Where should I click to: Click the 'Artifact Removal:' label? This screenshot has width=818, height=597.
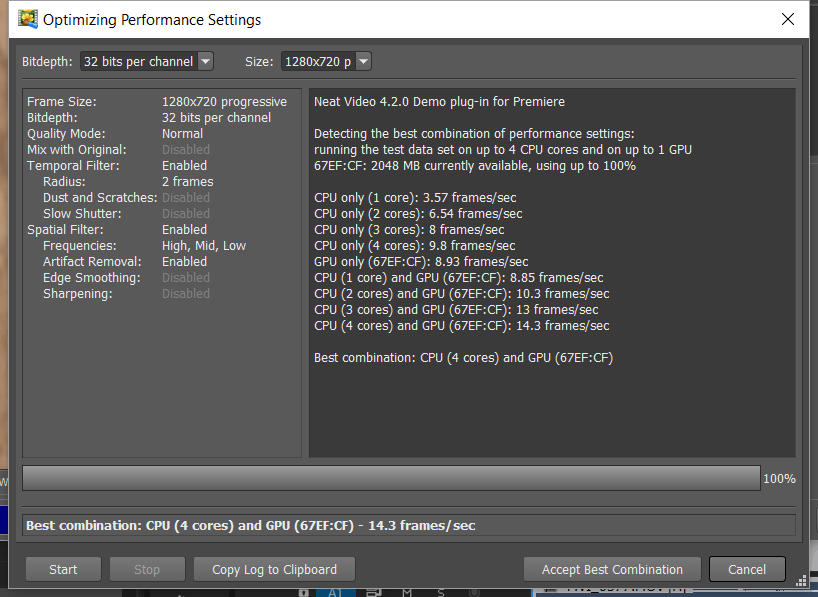pyautogui.click(x=92, y=262)
